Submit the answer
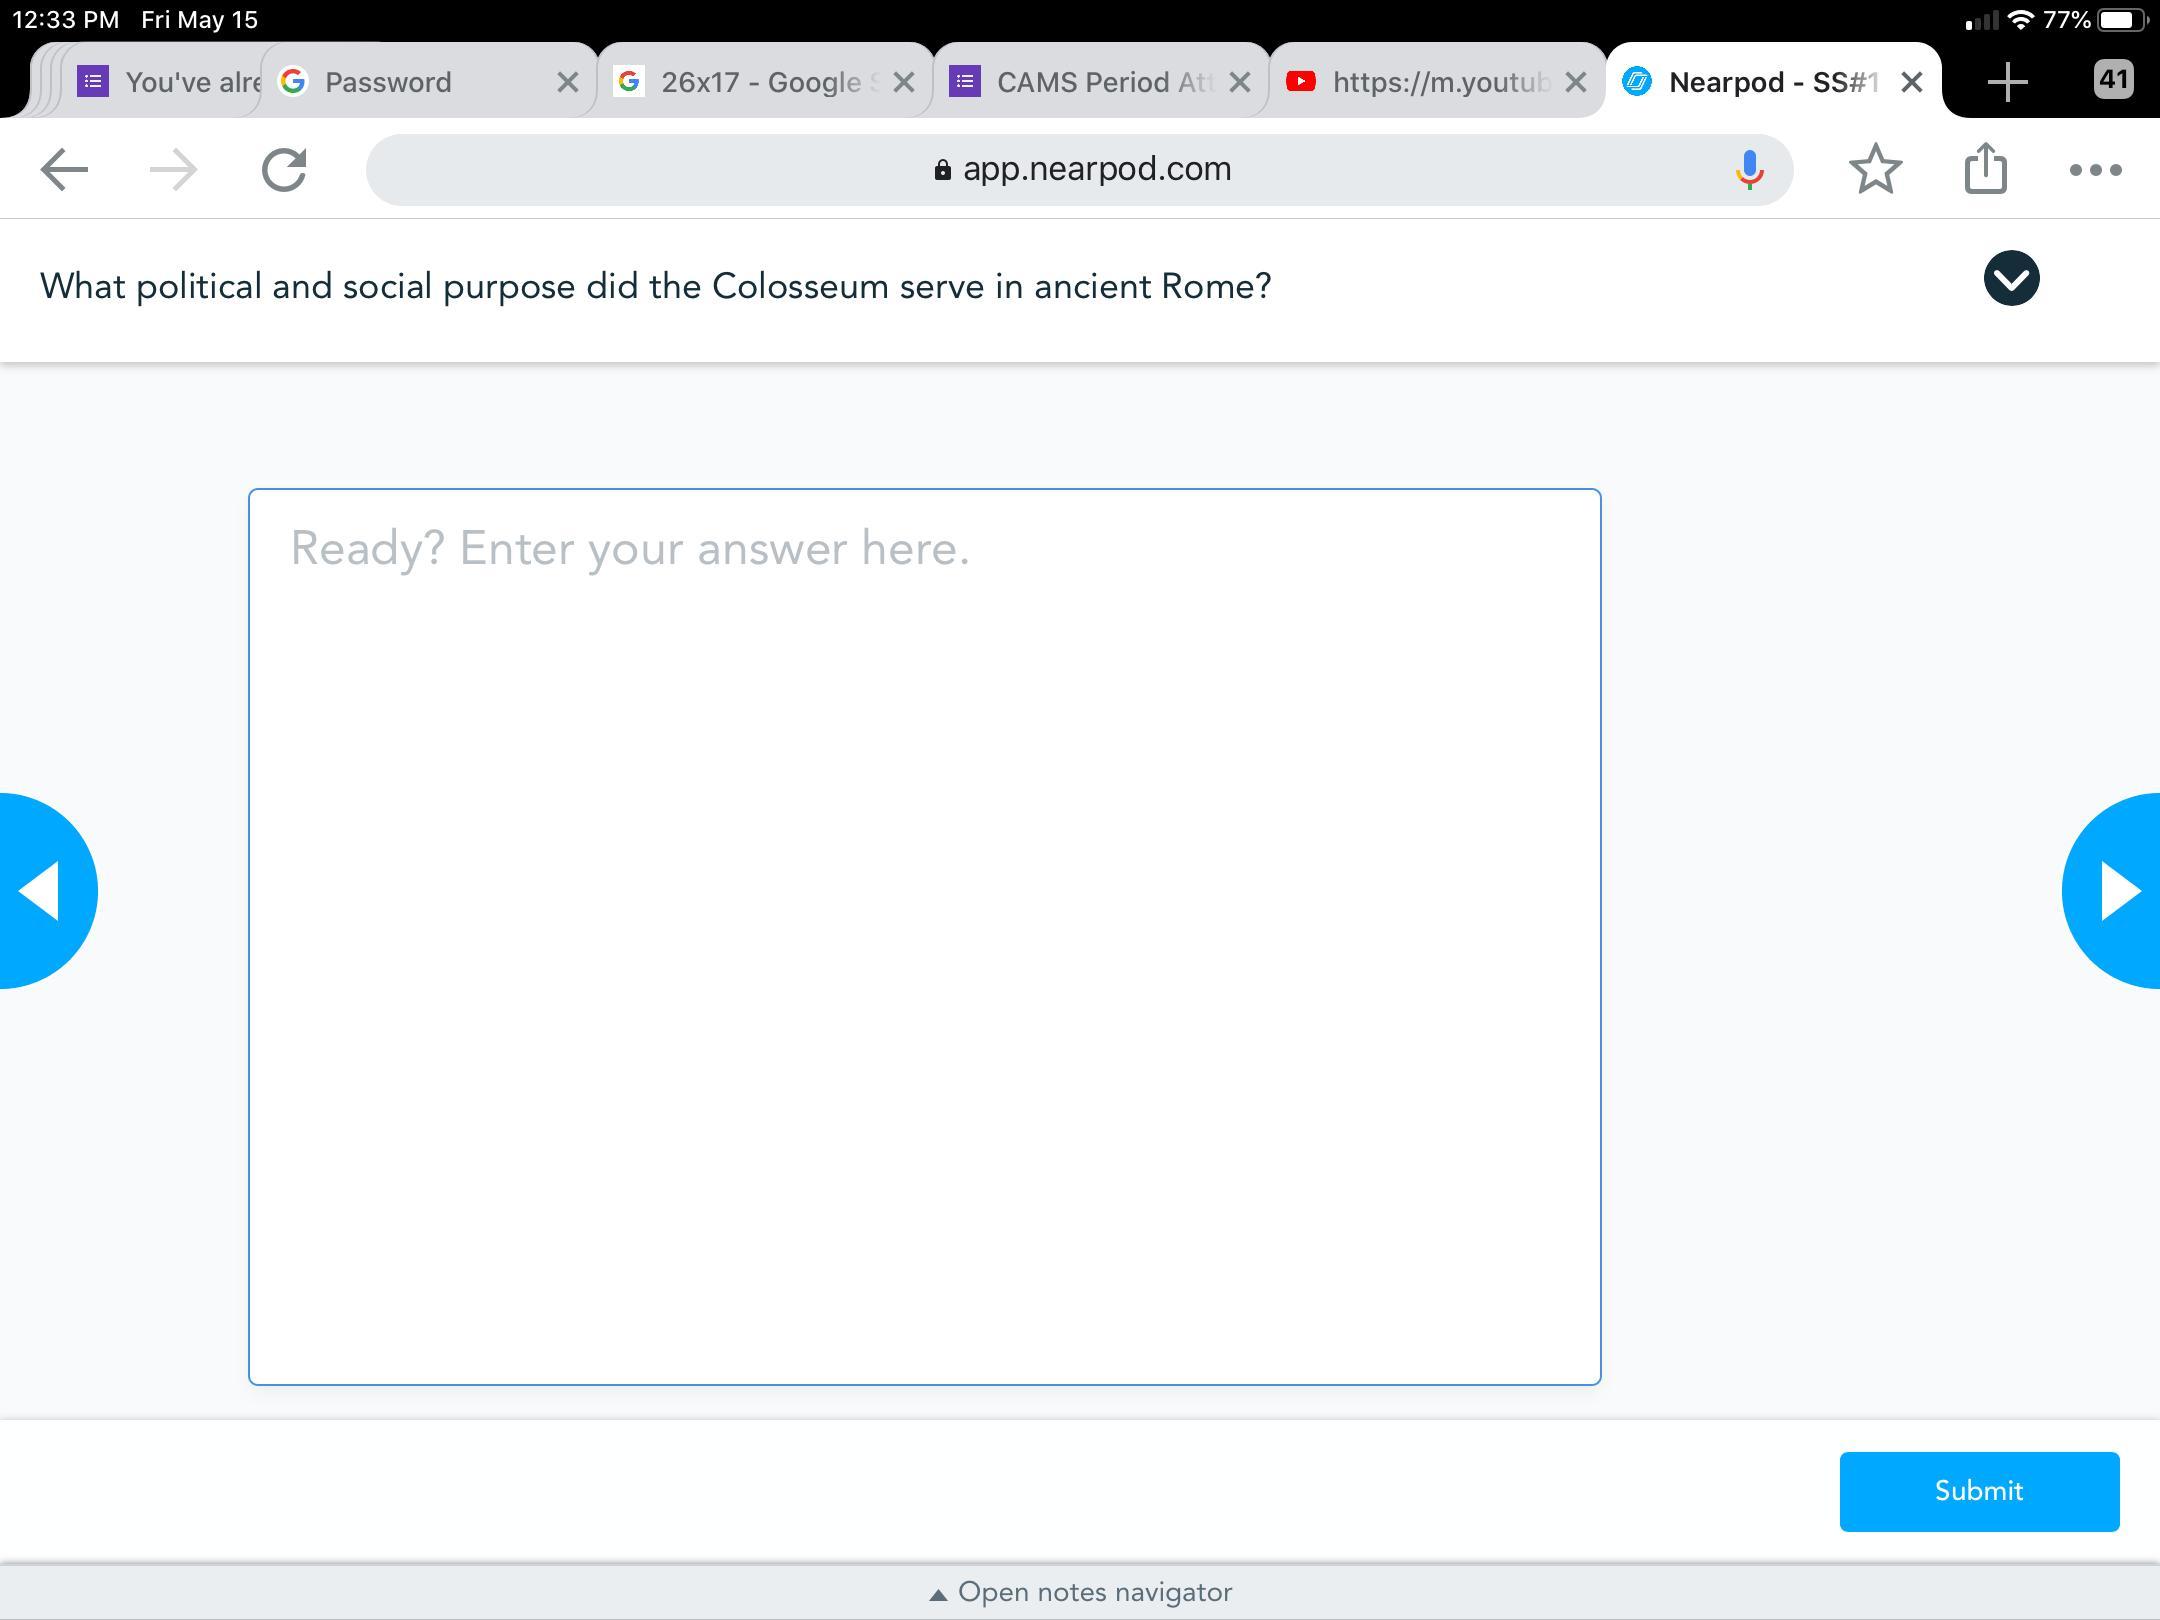The width and height of the screenshot is (2160, 1620). (x=1978, y=1491)
